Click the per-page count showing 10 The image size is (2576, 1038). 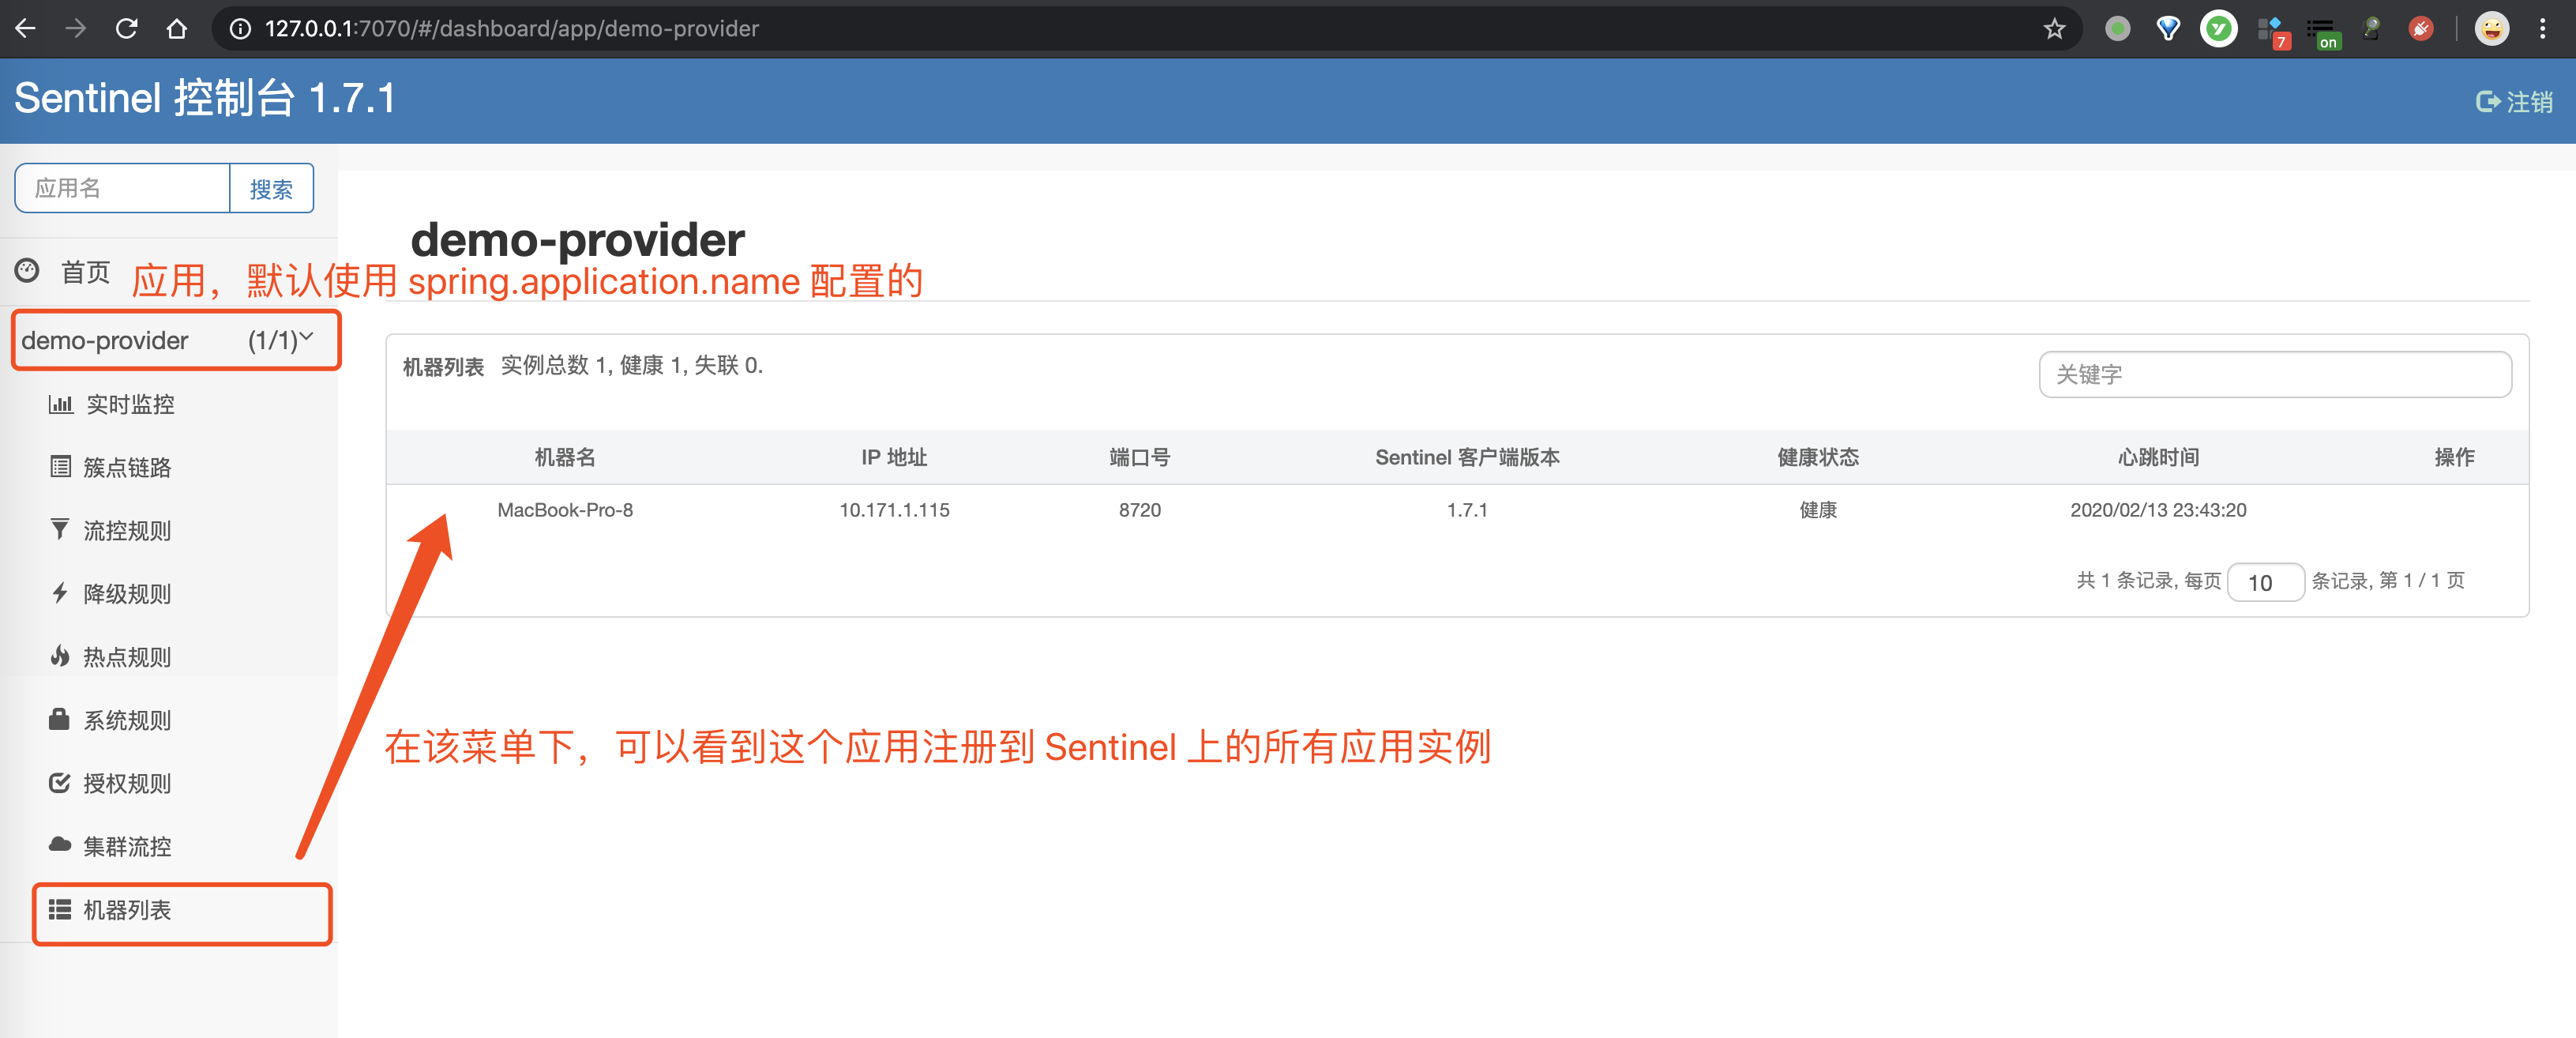click(x=2266, y=582)
